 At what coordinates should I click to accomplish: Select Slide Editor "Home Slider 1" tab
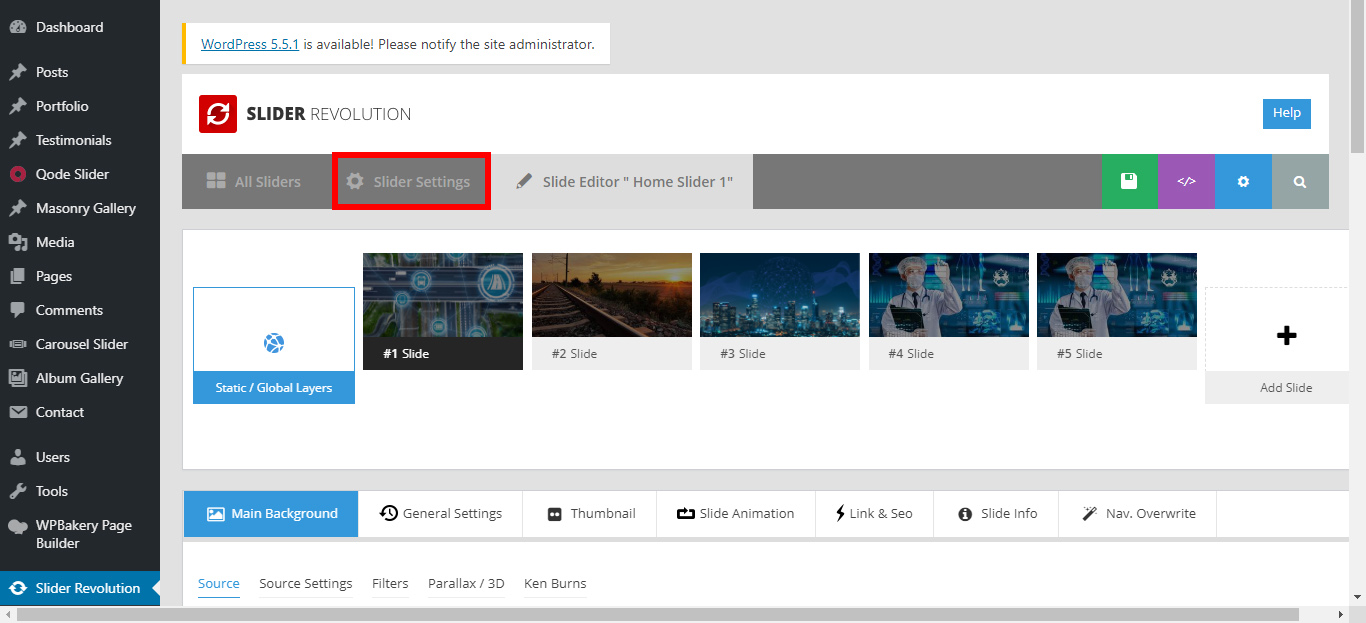coord(624,181)
